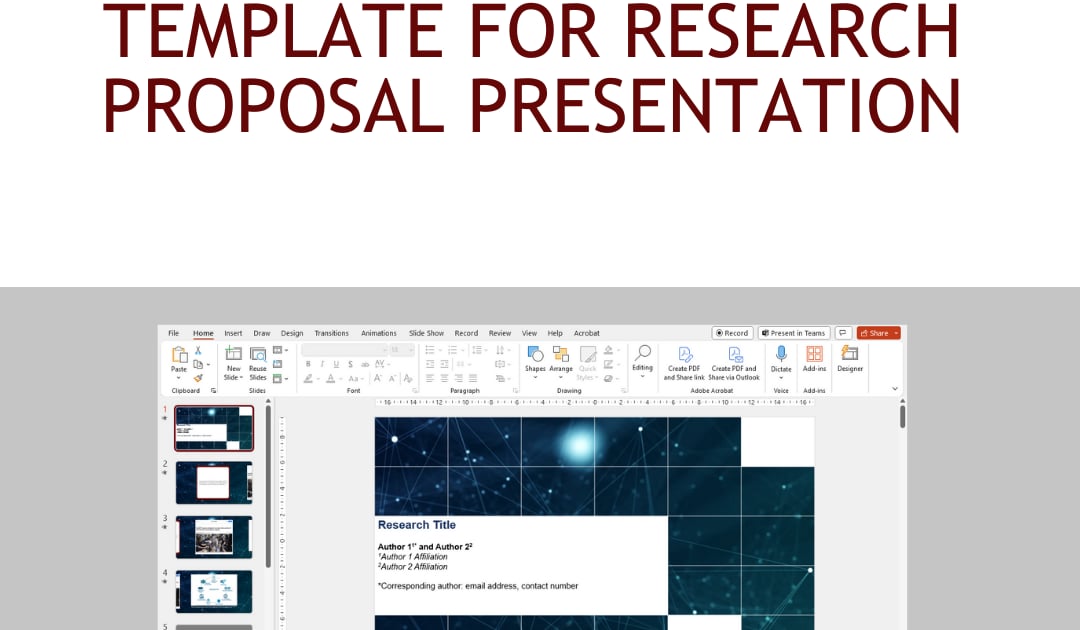Toggle italic formatting
The height and width of the screenshot is (630, 1080).
tap(322, 363)
